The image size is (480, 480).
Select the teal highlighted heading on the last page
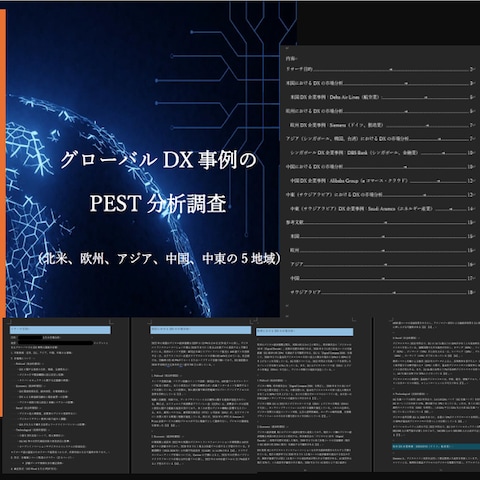coord(436,446)
